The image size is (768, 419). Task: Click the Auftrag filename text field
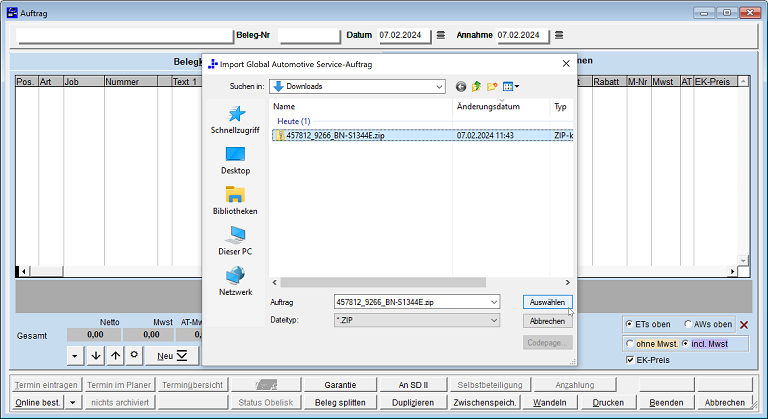[411, 302]
